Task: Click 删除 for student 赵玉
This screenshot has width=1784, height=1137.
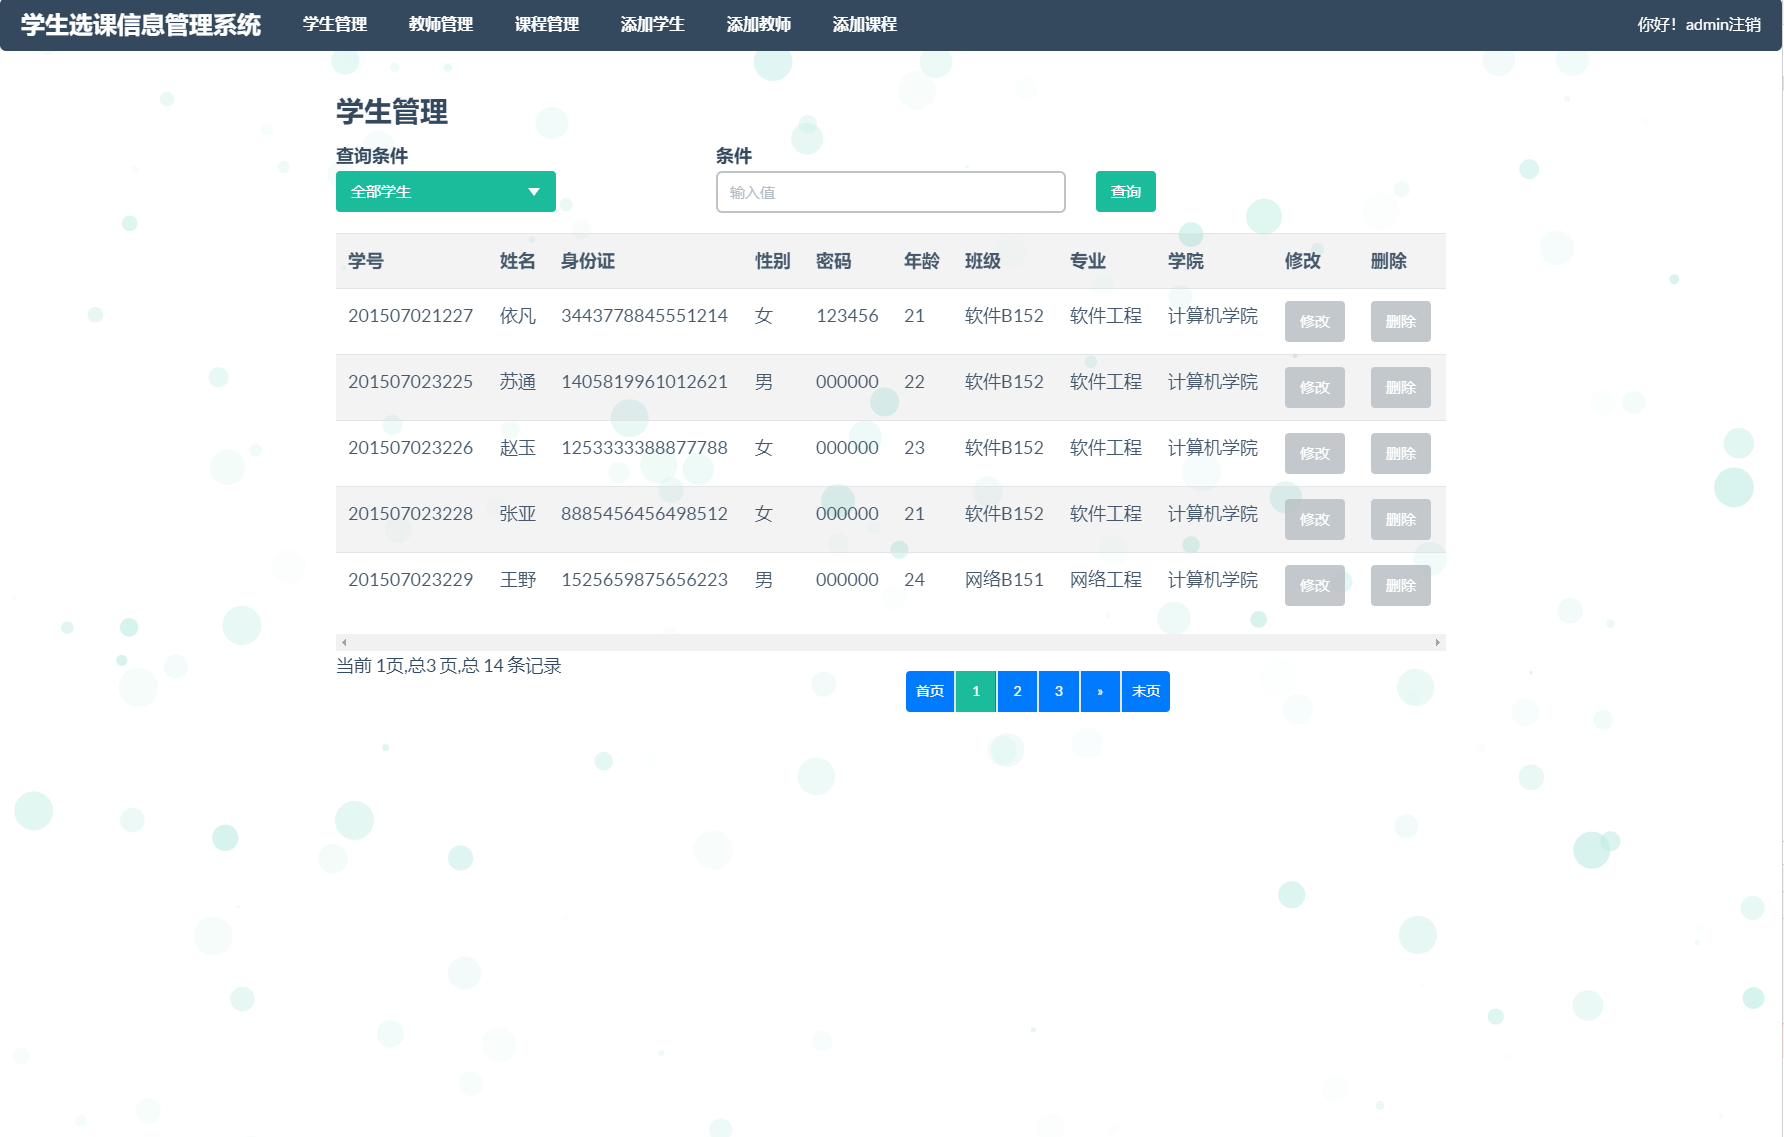Action: 1400,453
